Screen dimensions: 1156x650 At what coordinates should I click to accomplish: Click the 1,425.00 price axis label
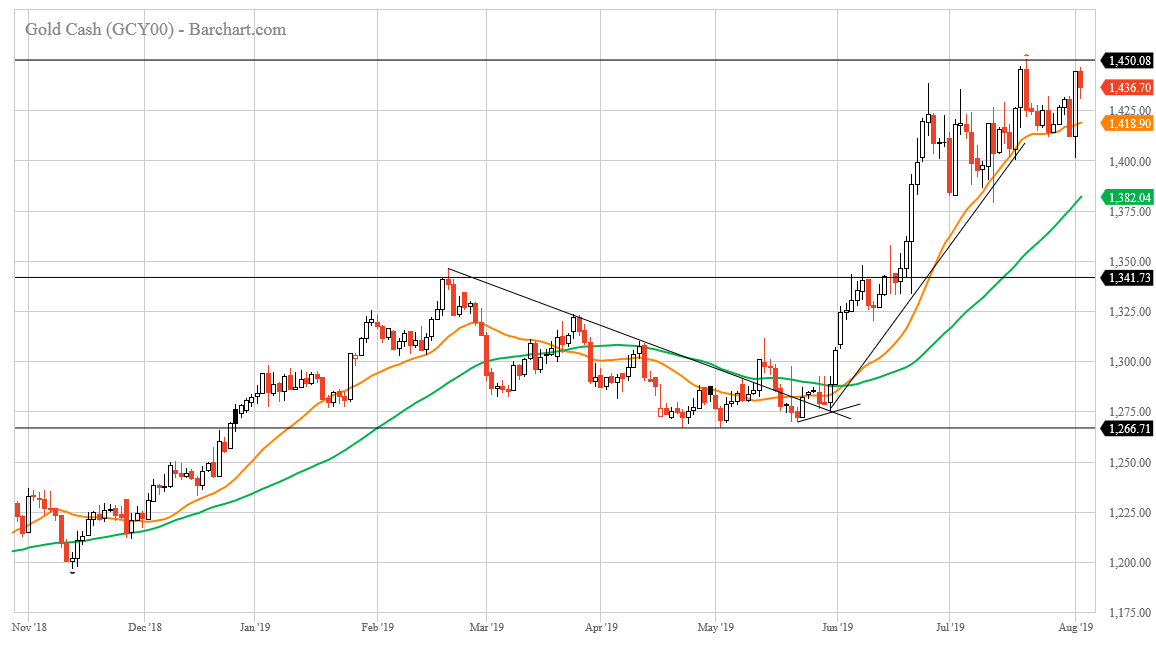click(x=1130, y=111)
